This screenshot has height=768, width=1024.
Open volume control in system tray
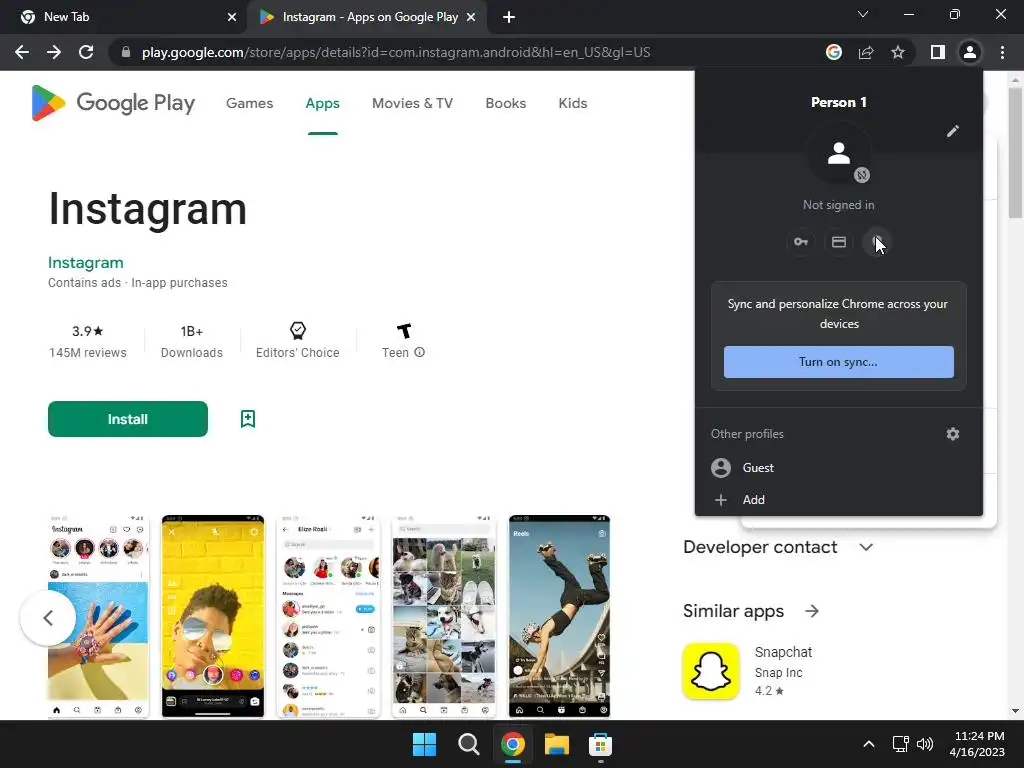point(925,744)
